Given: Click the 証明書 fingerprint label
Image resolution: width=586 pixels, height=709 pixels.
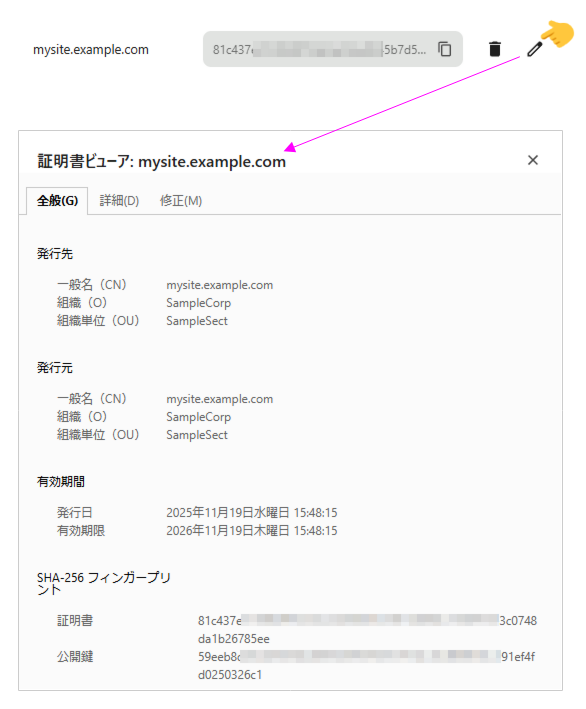Looking at the screenshot, I should click(x=75, y=620).
